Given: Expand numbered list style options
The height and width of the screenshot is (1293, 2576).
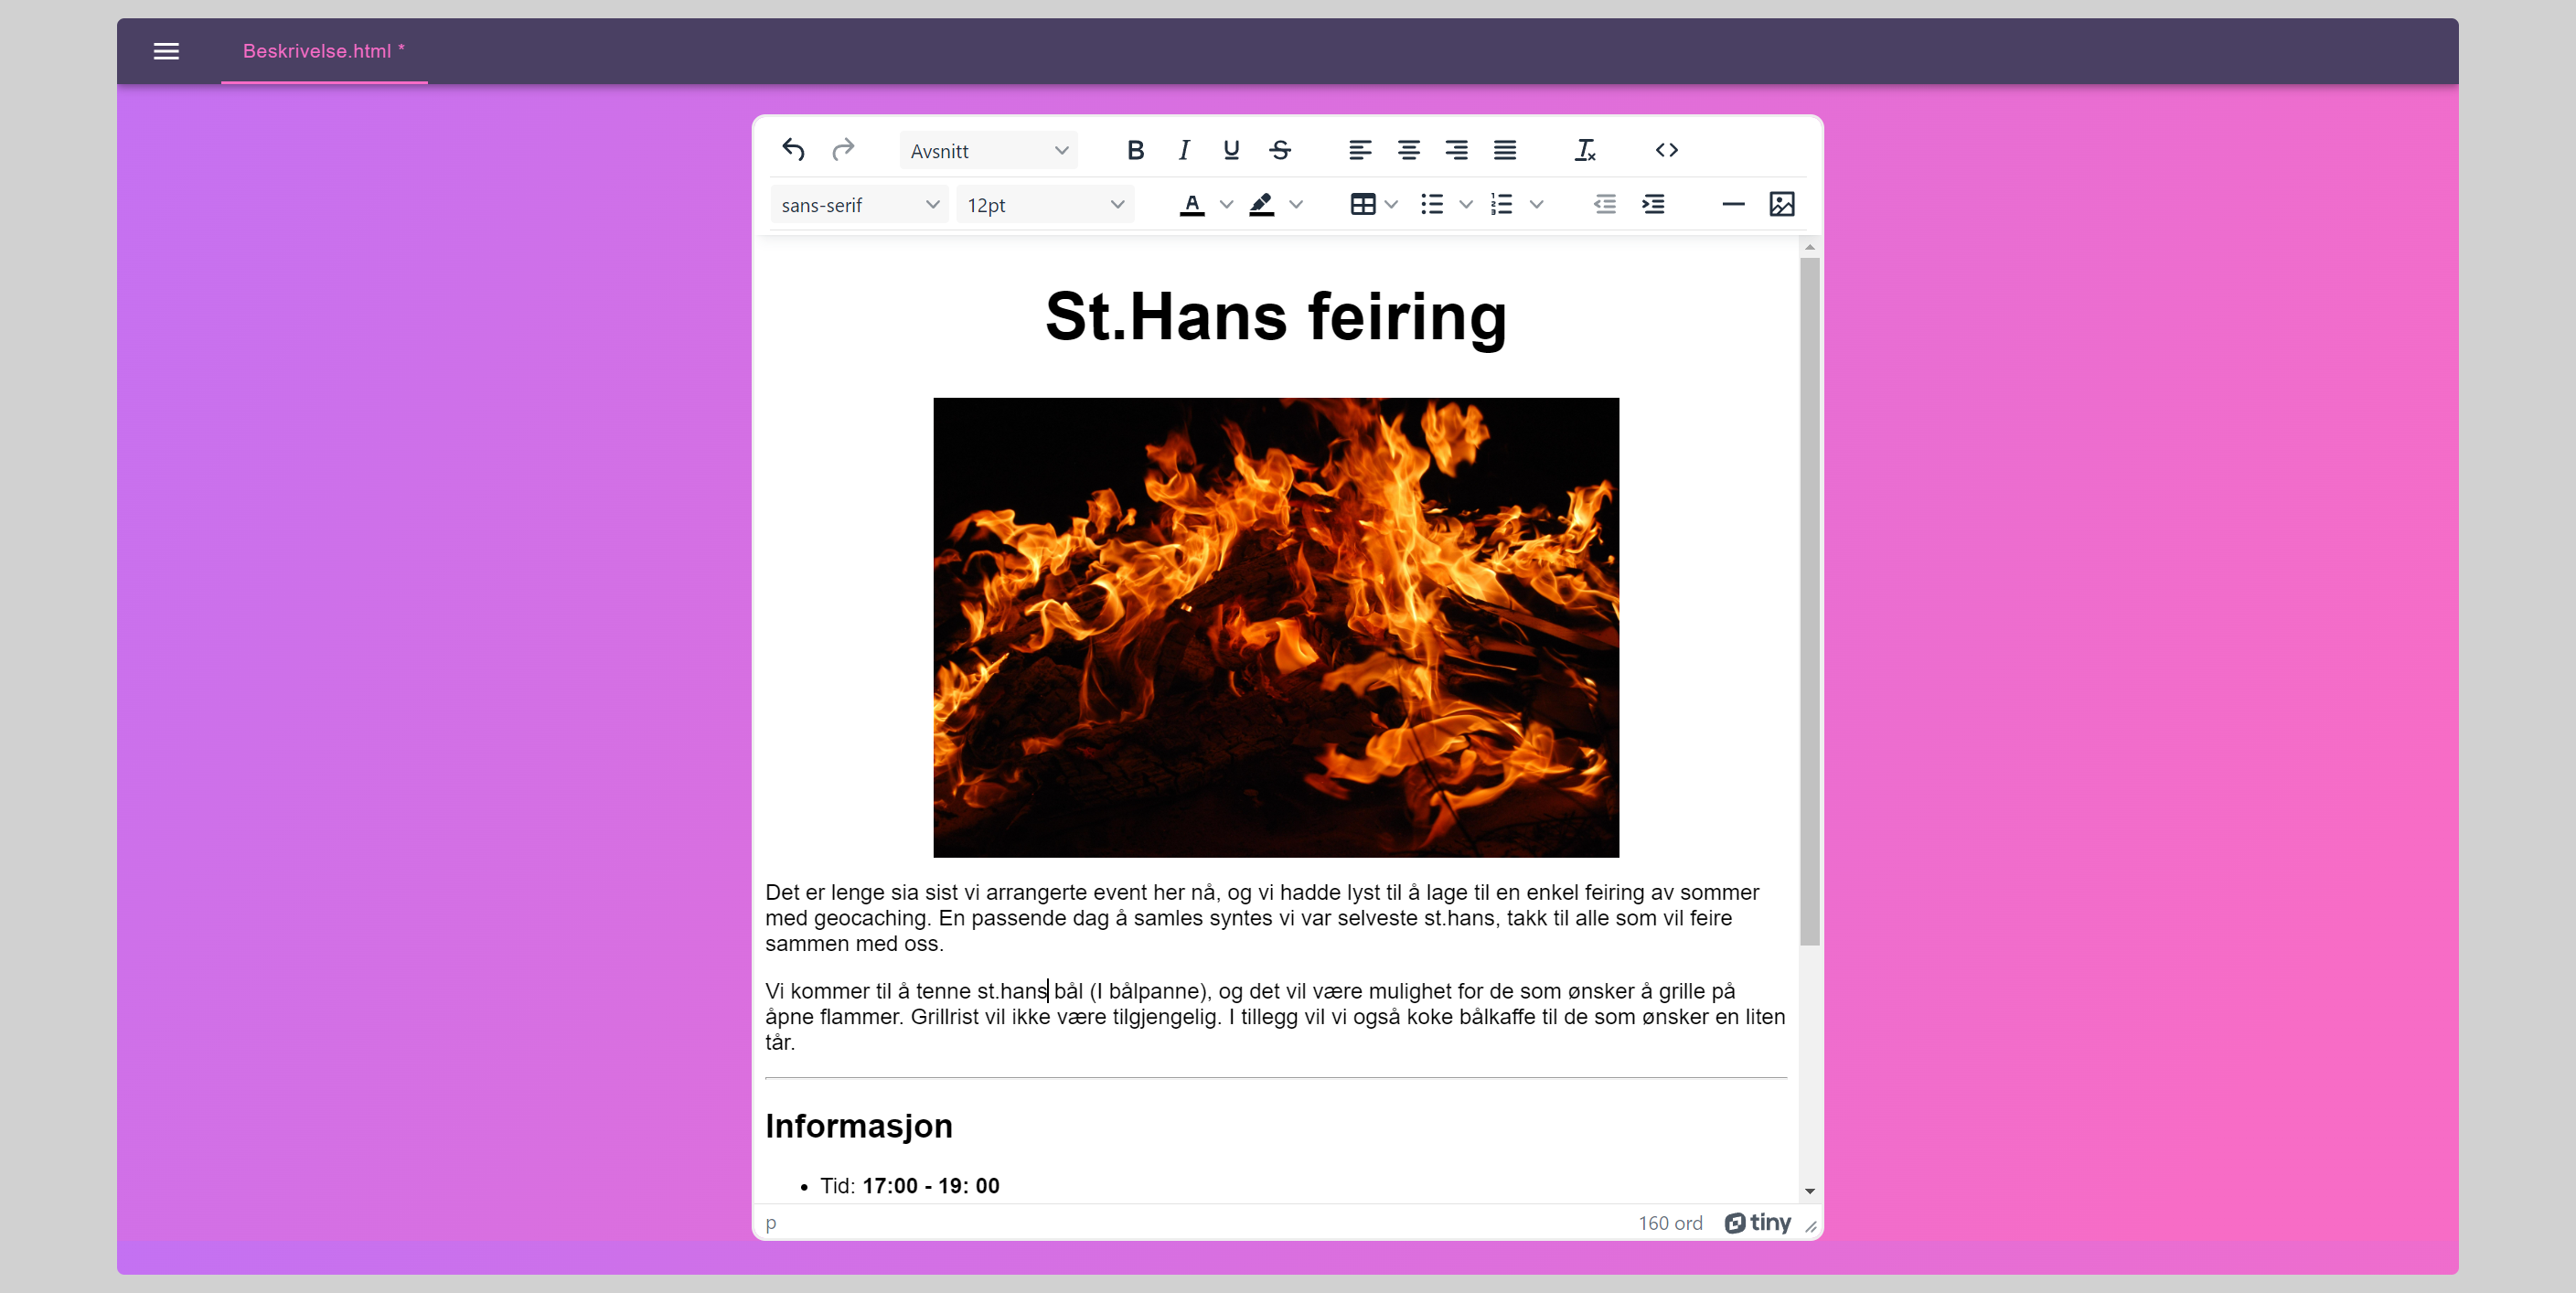Looking at the screenshot, I should 1537,205.
